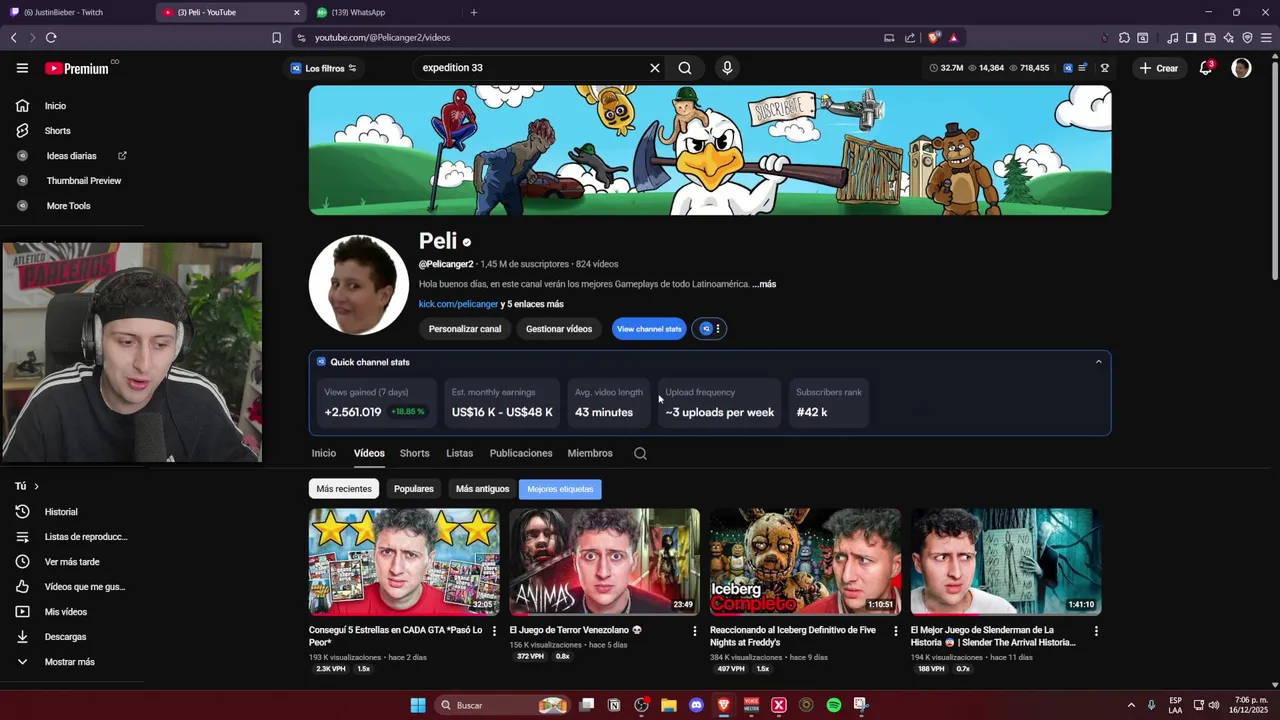Open the 5 Estrellas GTA video thumbnail
This screenshot has width=1280, height=720.
(404, 562)
